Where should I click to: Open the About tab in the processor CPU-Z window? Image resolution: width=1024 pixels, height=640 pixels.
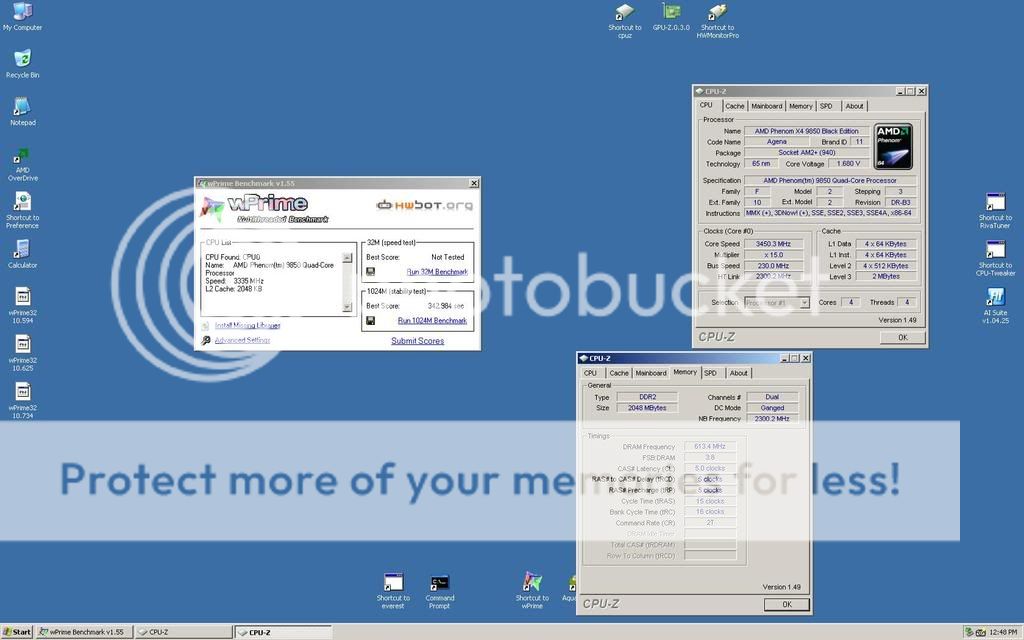click(x=854, y=106)
